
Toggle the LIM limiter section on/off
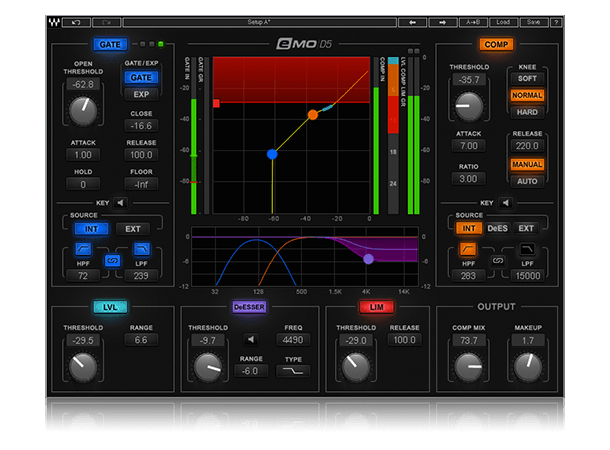tap(376, 307)
